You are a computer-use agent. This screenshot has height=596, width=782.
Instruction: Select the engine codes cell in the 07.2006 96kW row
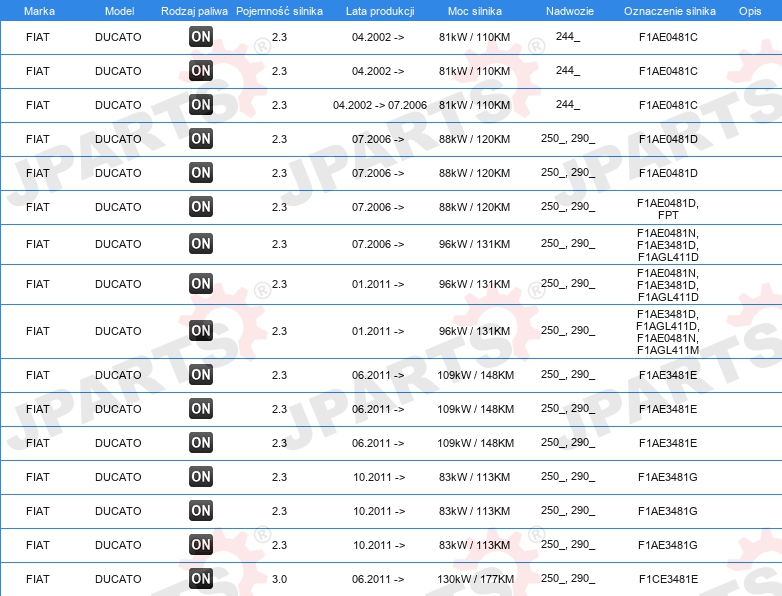pos(668,245)
